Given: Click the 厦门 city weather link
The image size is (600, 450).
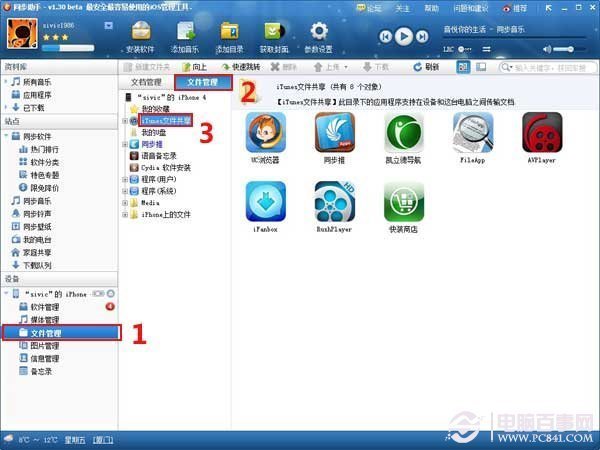Looking at the screenshot, I should pos(103,440).
